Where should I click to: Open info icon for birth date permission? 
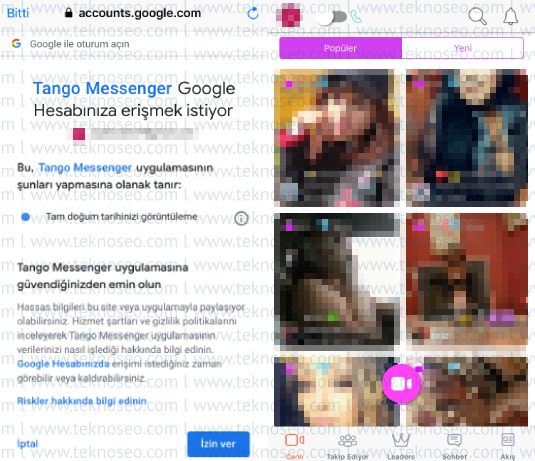(241, 218)
